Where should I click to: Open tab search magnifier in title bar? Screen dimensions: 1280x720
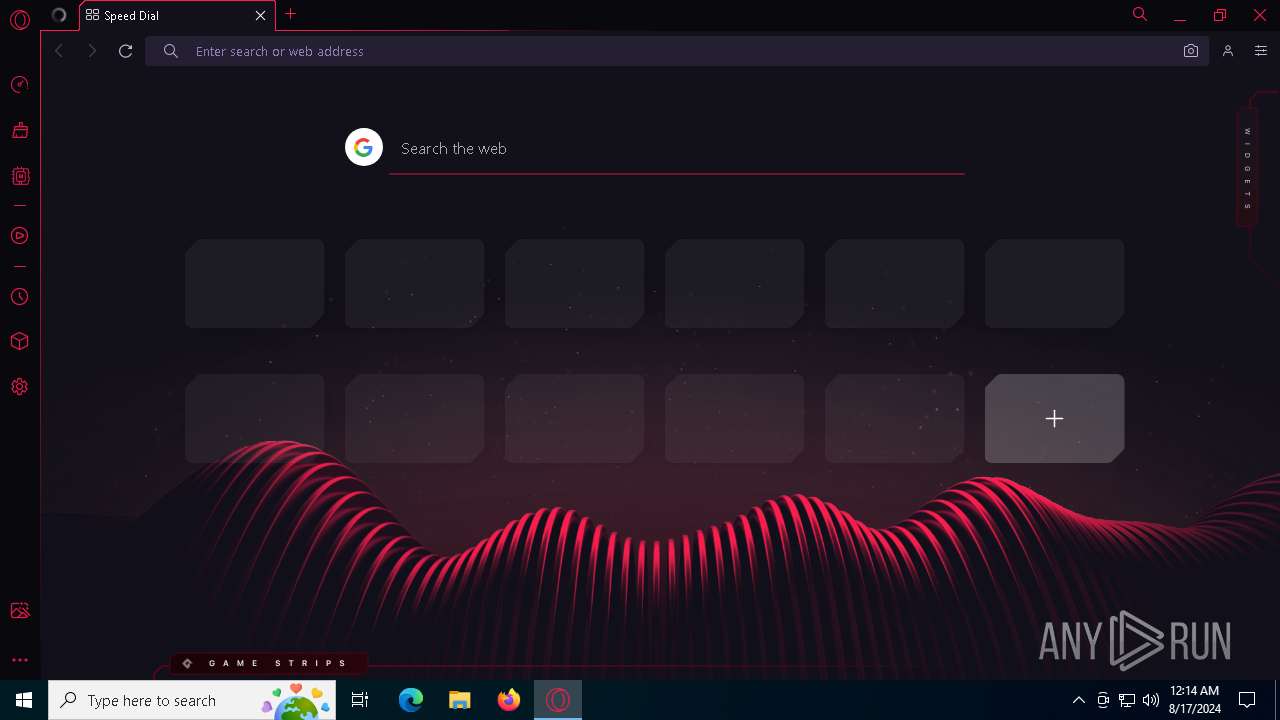tap(1139, 14)
